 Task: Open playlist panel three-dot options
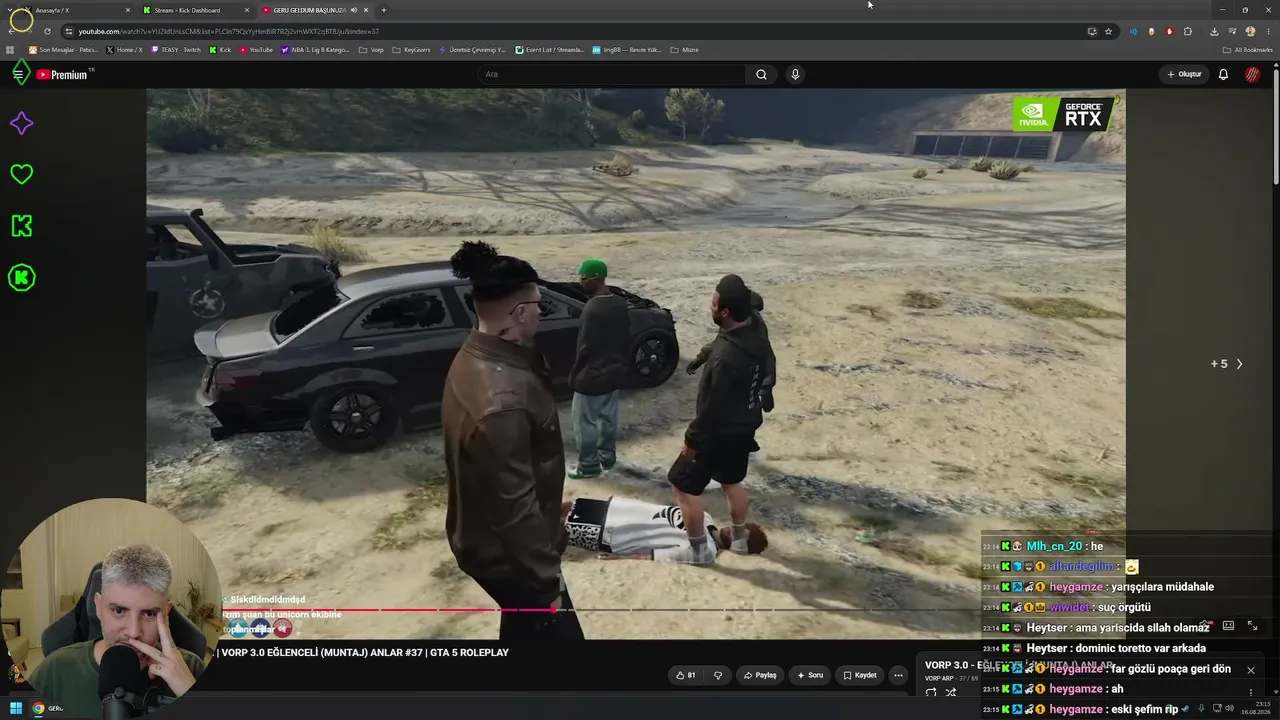tap(1250, 692)
